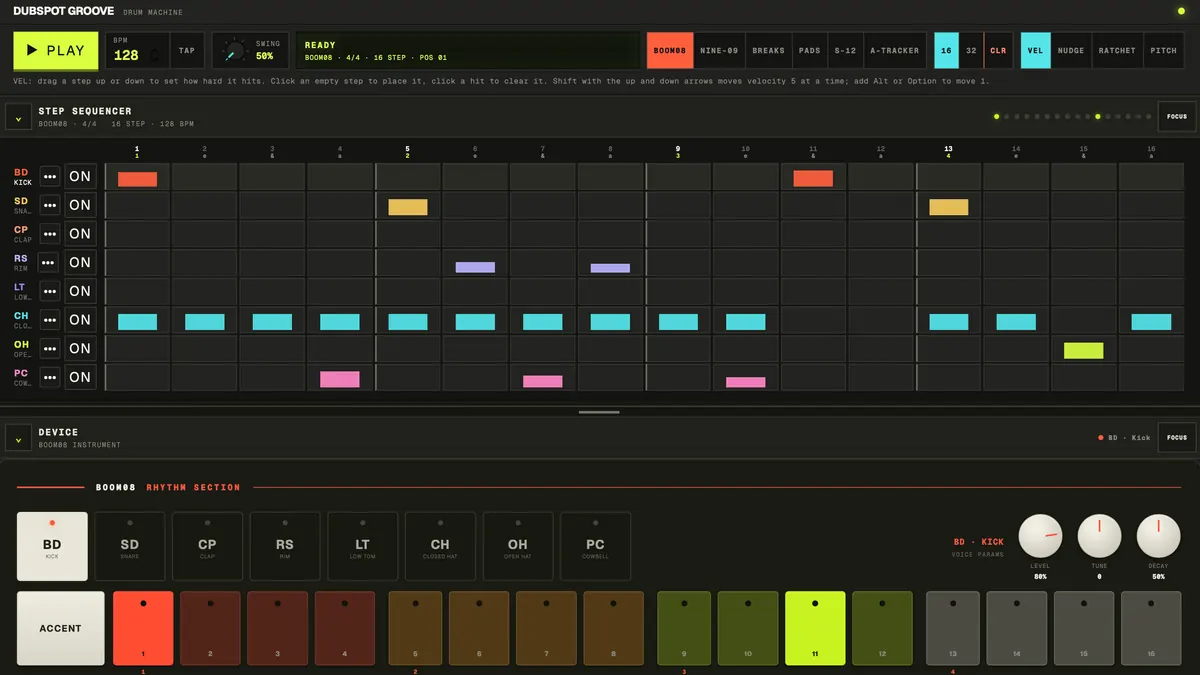The image size is (1200, 675).
Task: Tap step pad 16 in rhythm section
Action: pos(1151,628)
